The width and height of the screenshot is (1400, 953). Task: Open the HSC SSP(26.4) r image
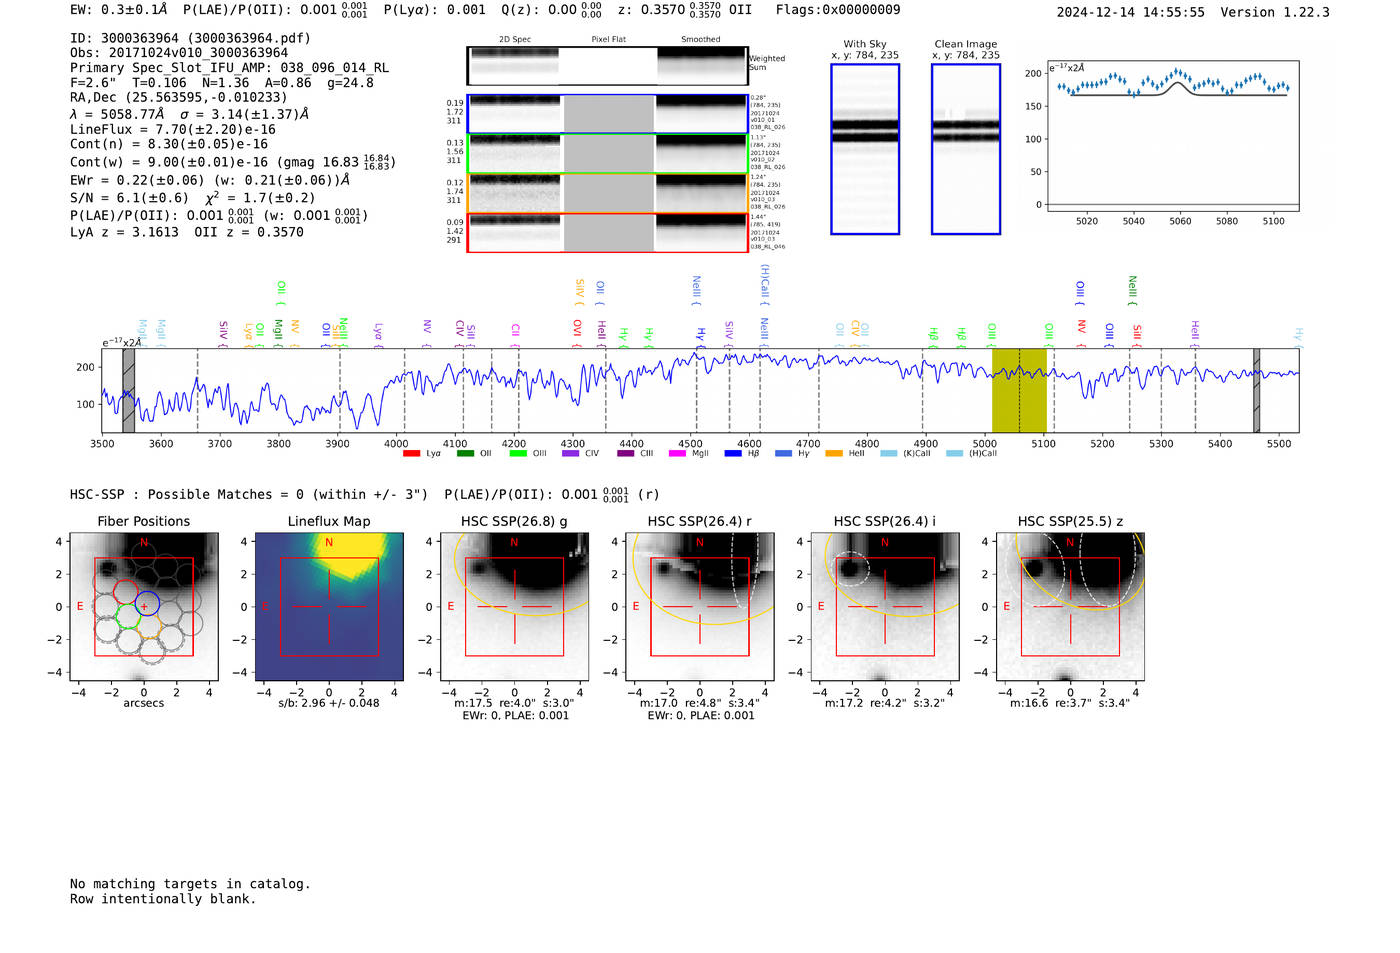click(700, 607)
